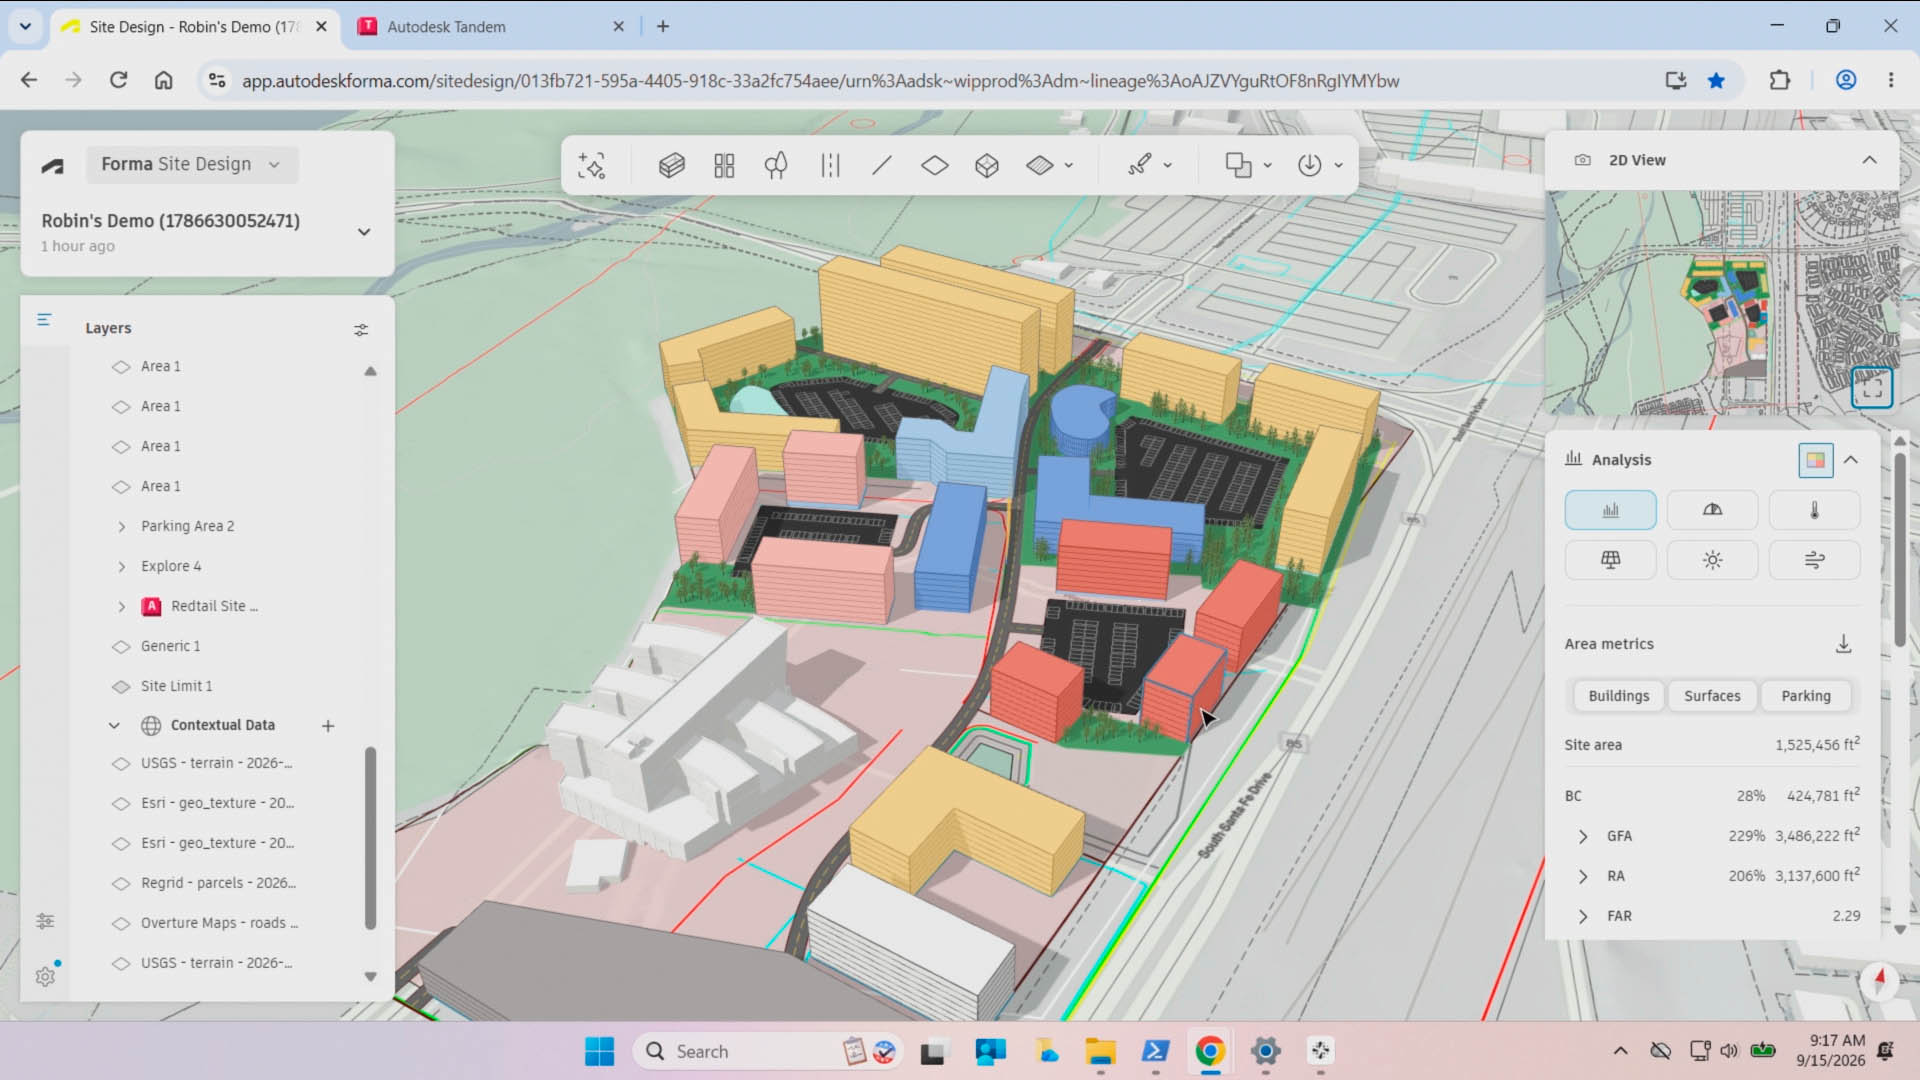Reload the browser page

tap(118, 80)
